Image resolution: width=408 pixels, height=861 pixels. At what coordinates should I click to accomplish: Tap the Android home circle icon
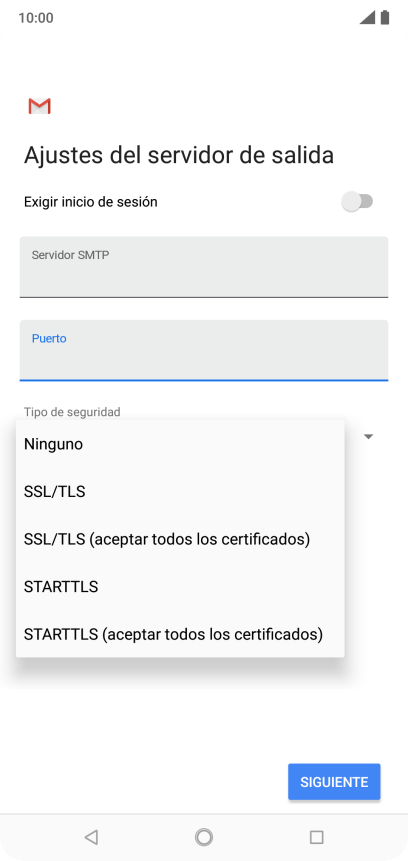pos(204,837)
